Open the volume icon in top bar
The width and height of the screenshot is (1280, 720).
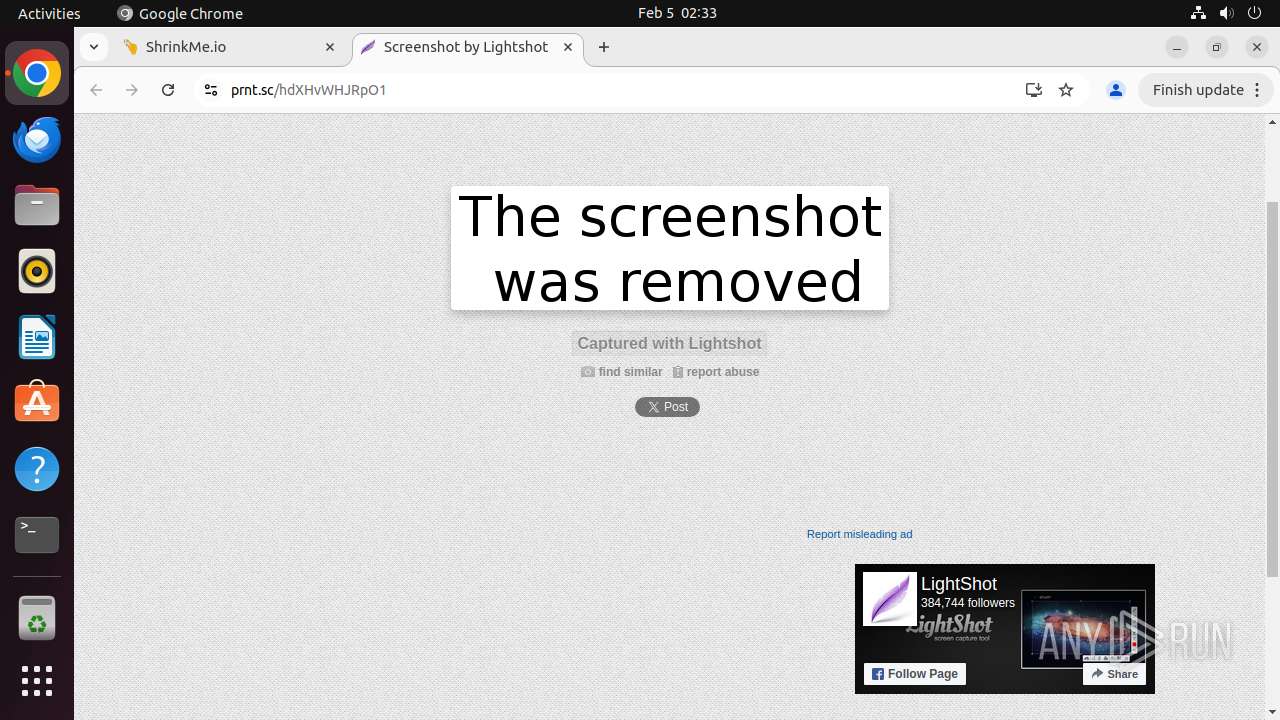pos(1227,13)
